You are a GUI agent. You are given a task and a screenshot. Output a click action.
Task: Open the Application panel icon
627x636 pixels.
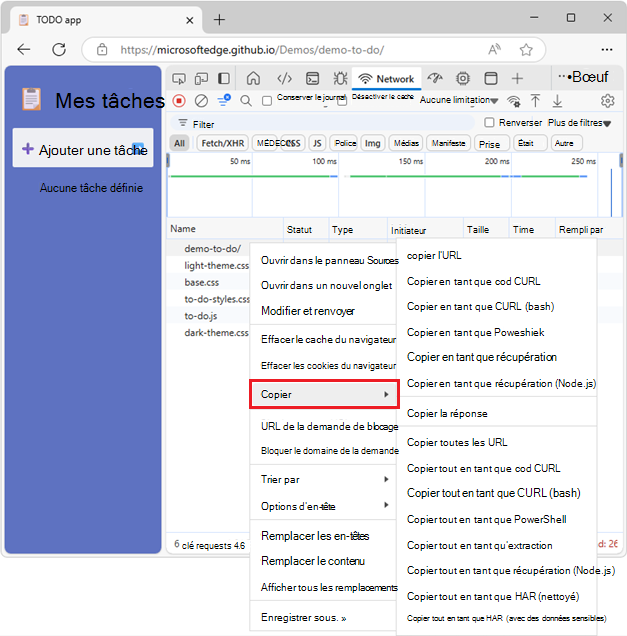(491, 78)
